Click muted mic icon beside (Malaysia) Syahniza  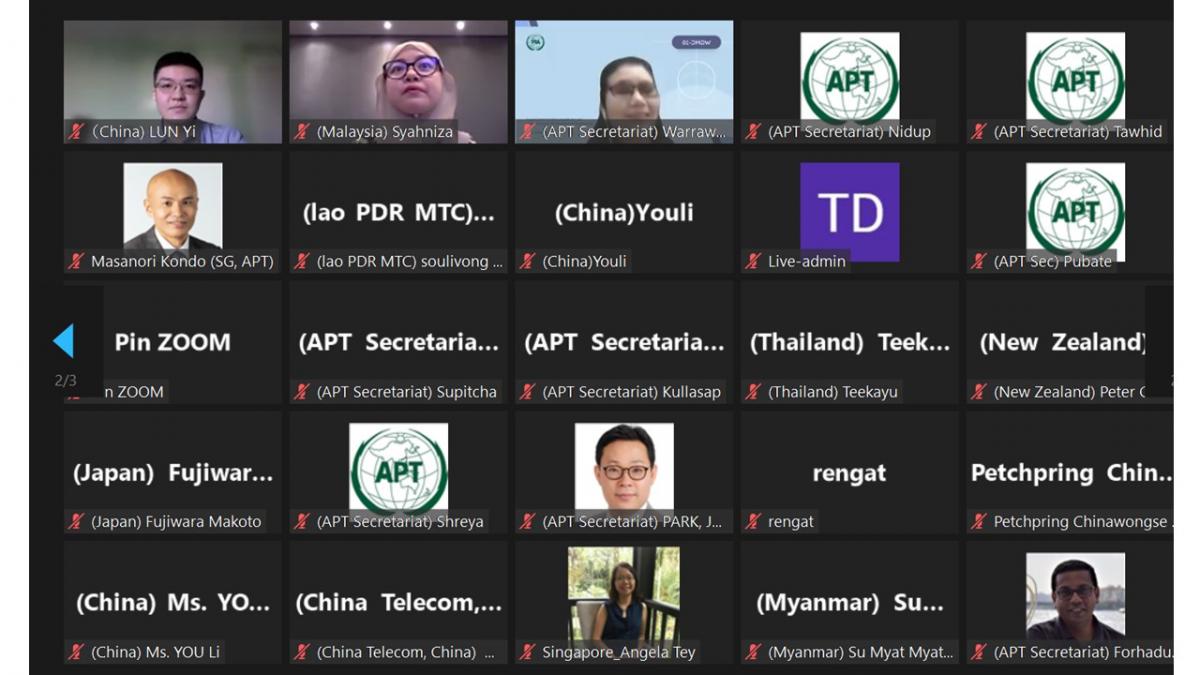[302, 131]
